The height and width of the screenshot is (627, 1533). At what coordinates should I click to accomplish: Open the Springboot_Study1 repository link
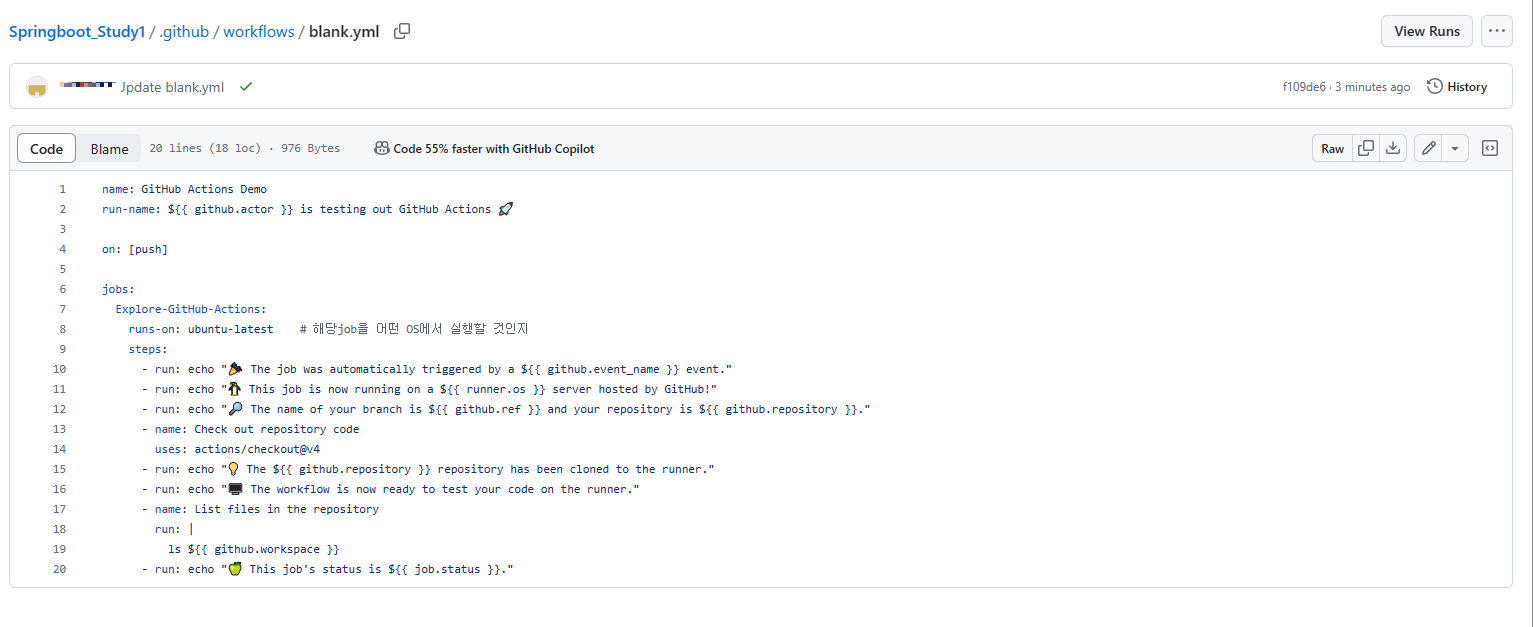coord(78,31)
